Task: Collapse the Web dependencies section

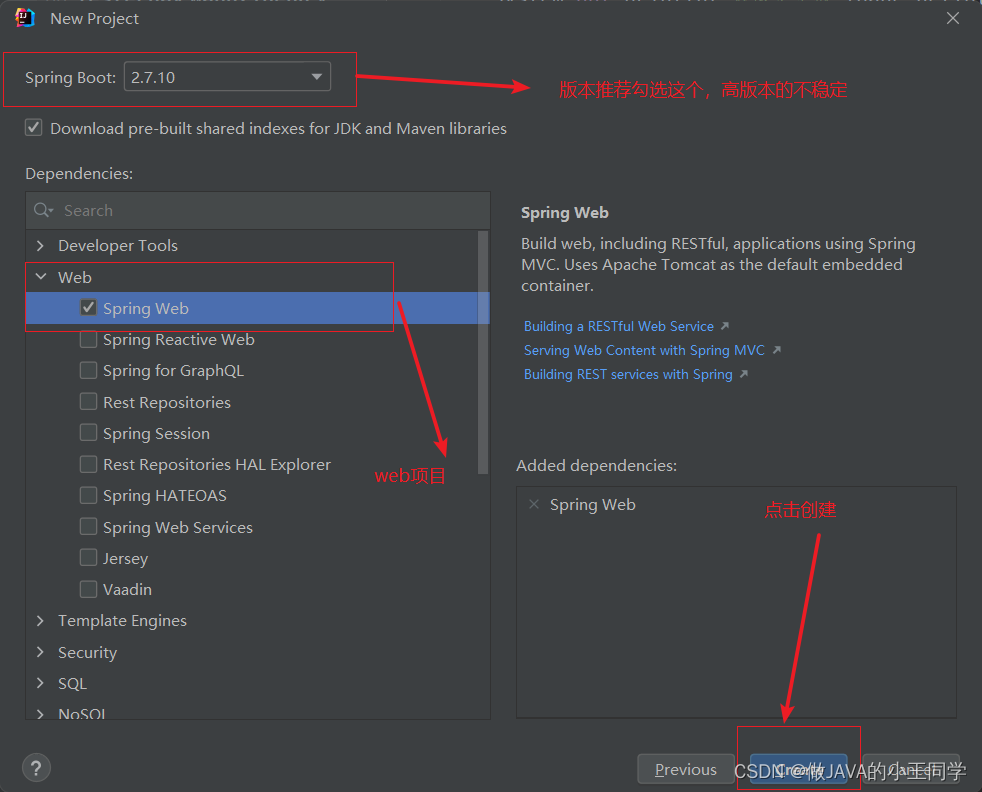Action: pyautogui.click(x=40, y=277)
